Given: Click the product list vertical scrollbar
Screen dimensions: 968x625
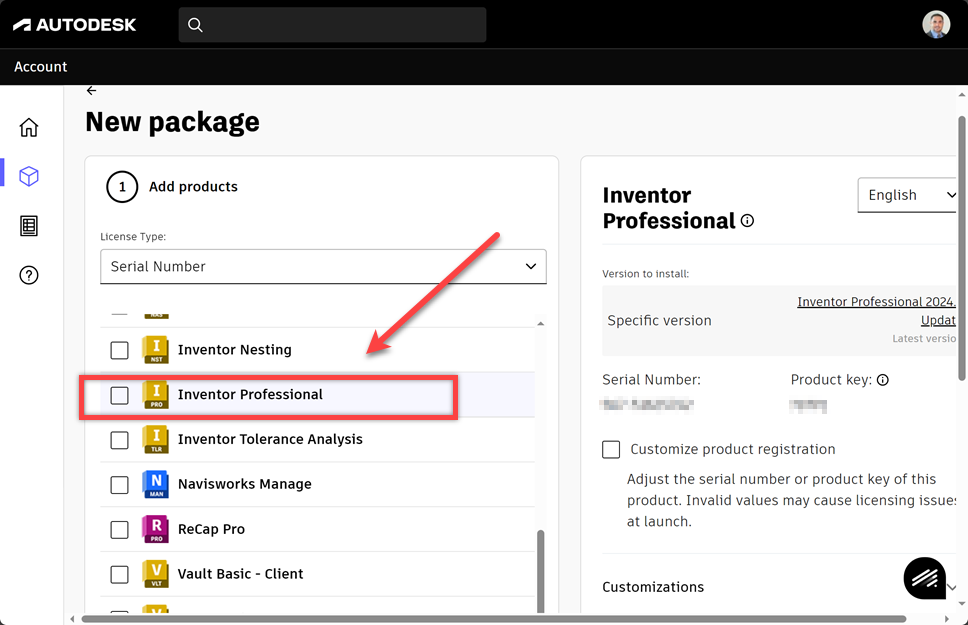Looking at the screenshot, I should pos(541,571).
